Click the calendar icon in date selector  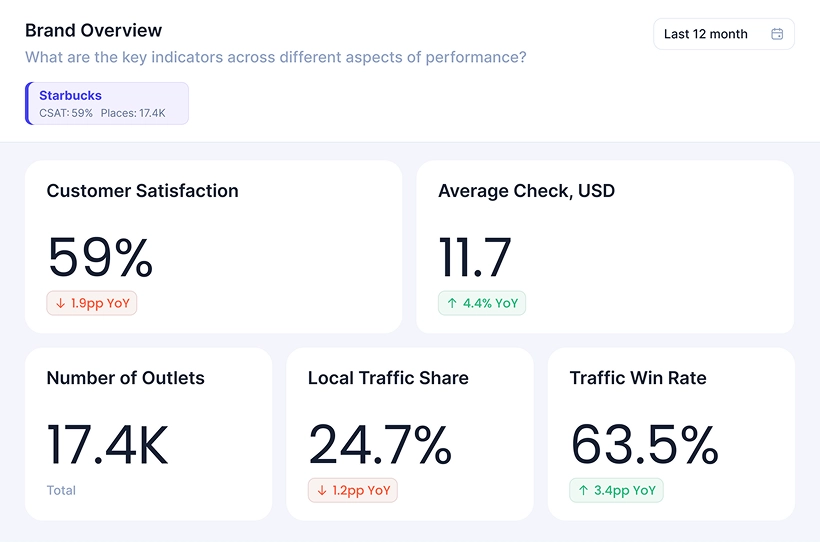pos(777,34)
